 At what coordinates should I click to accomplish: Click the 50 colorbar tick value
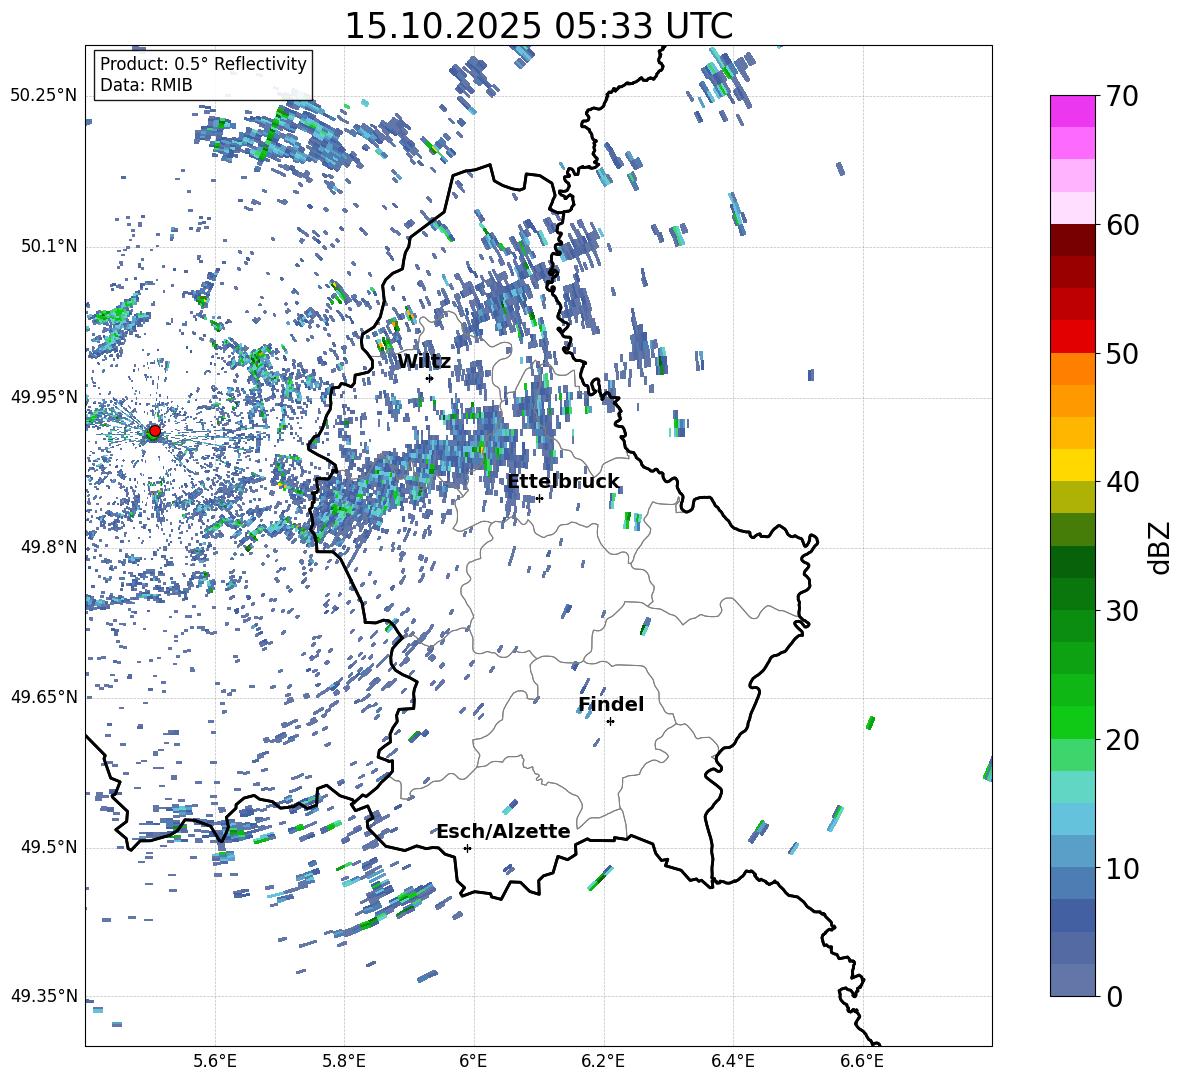point(1122,354)
